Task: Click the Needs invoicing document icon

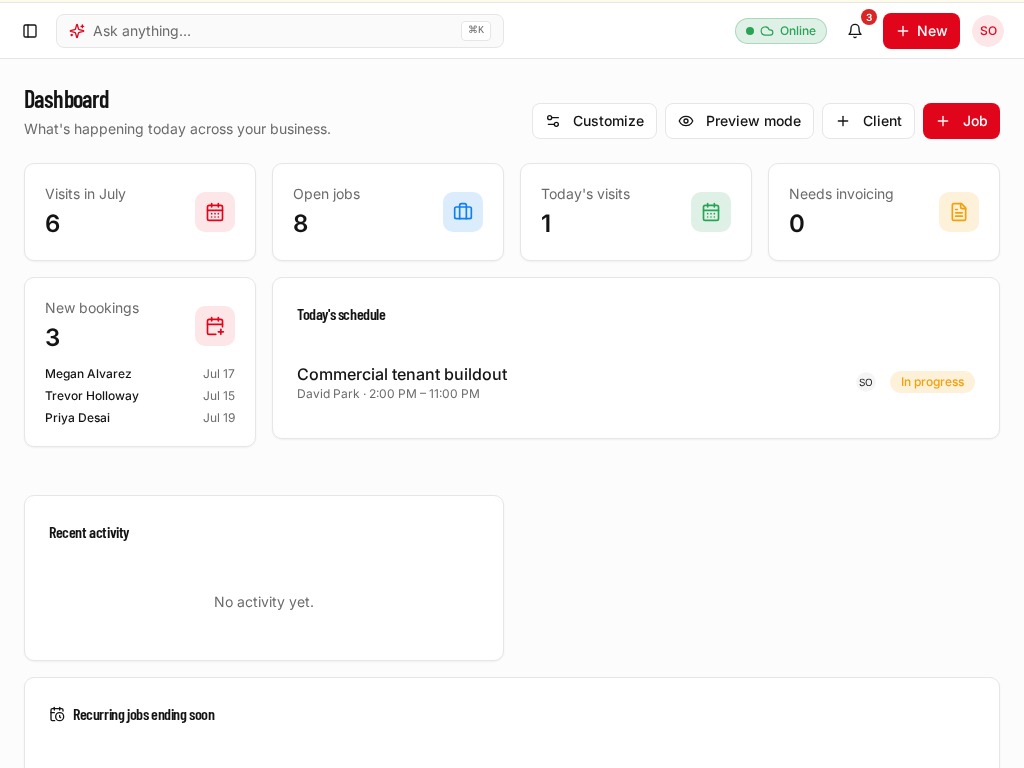Action: point(959,212)
